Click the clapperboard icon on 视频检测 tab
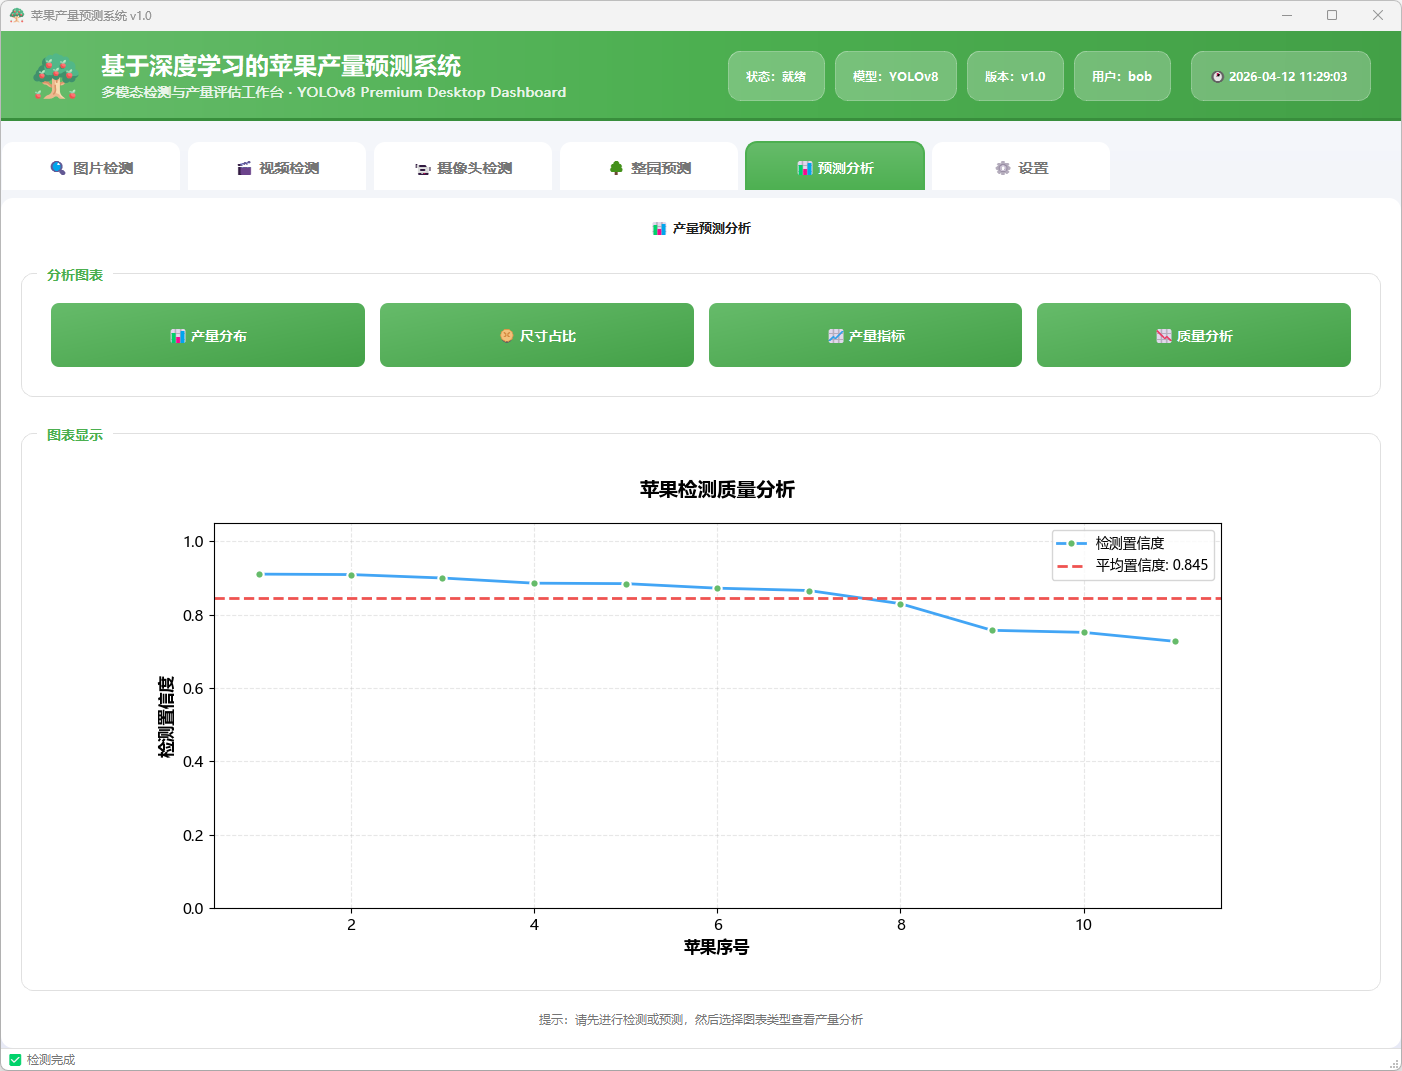The image size is (1402, 1071). tap(244, 168)
